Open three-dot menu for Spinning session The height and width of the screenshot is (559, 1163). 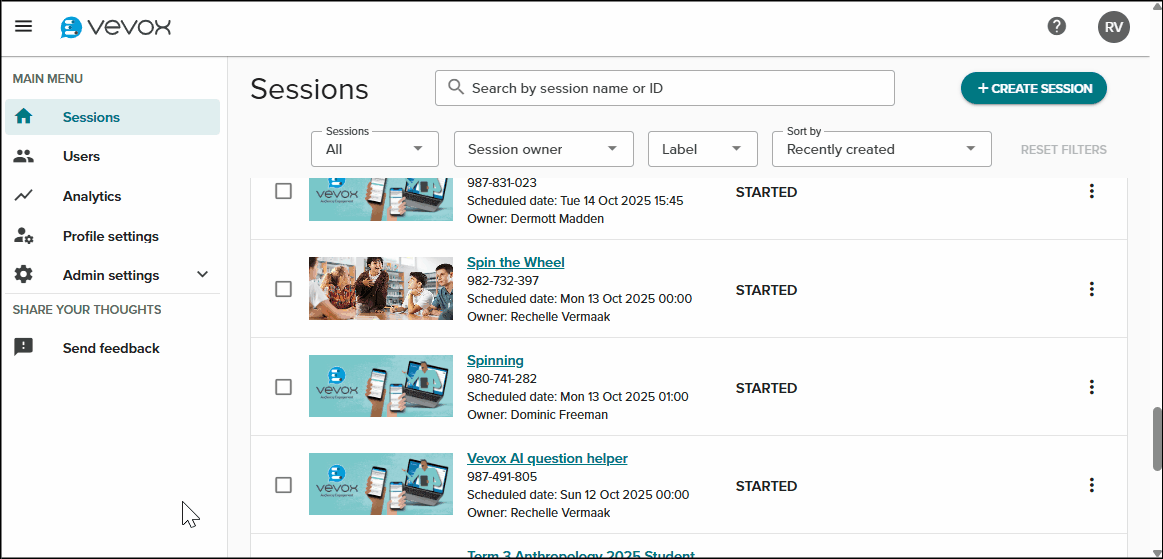click(1091, 388)
